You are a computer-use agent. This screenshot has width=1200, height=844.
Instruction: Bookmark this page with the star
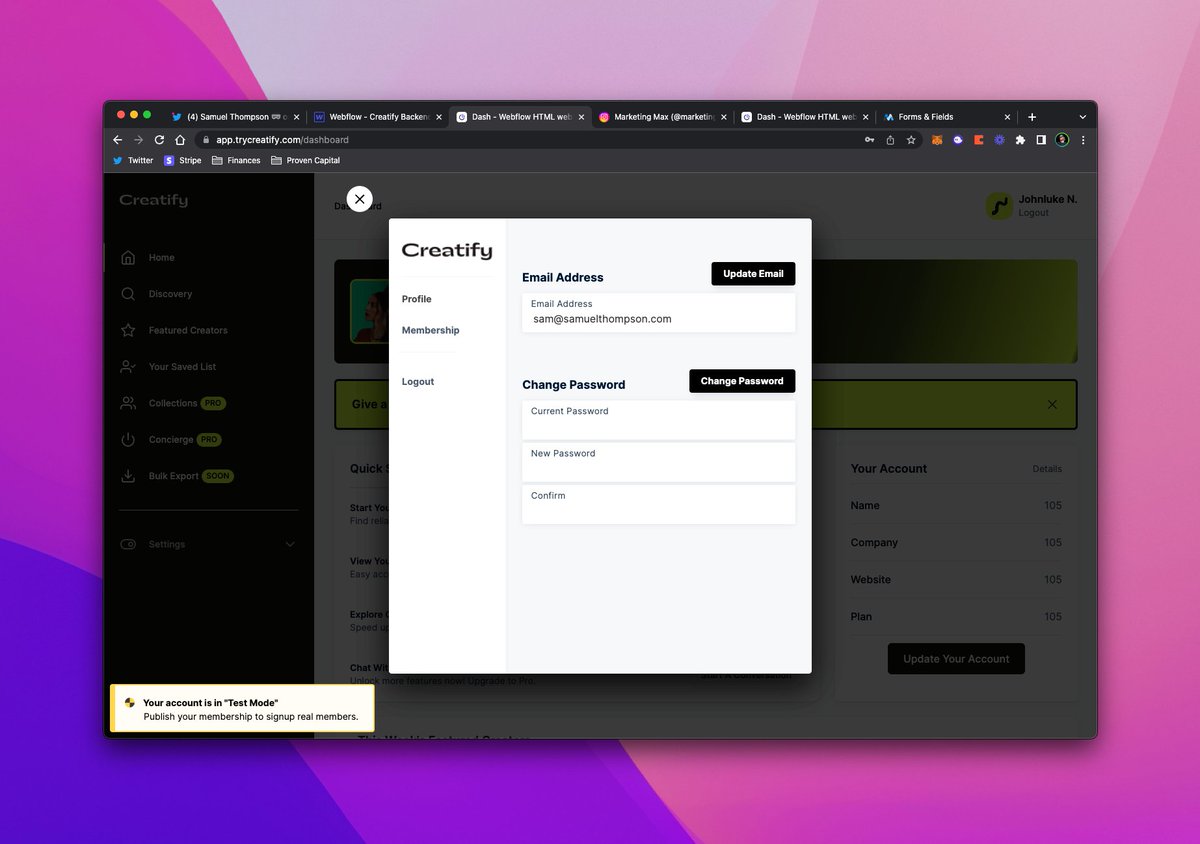911,140
